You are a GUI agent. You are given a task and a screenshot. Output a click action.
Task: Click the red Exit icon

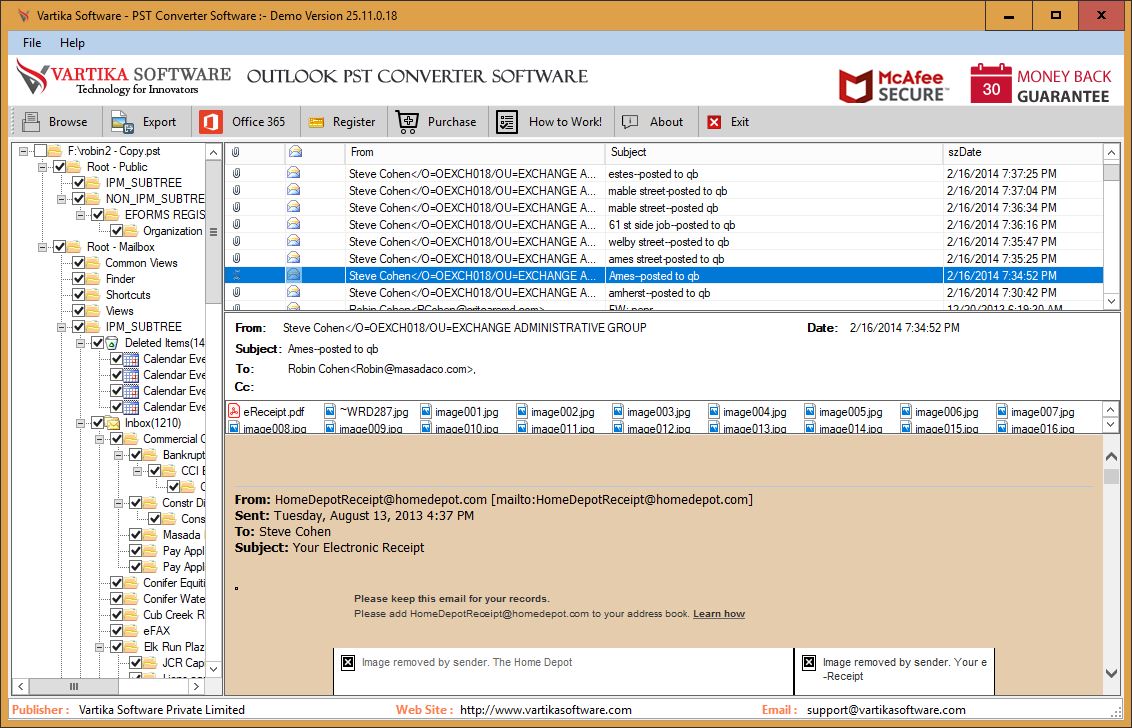714,122
